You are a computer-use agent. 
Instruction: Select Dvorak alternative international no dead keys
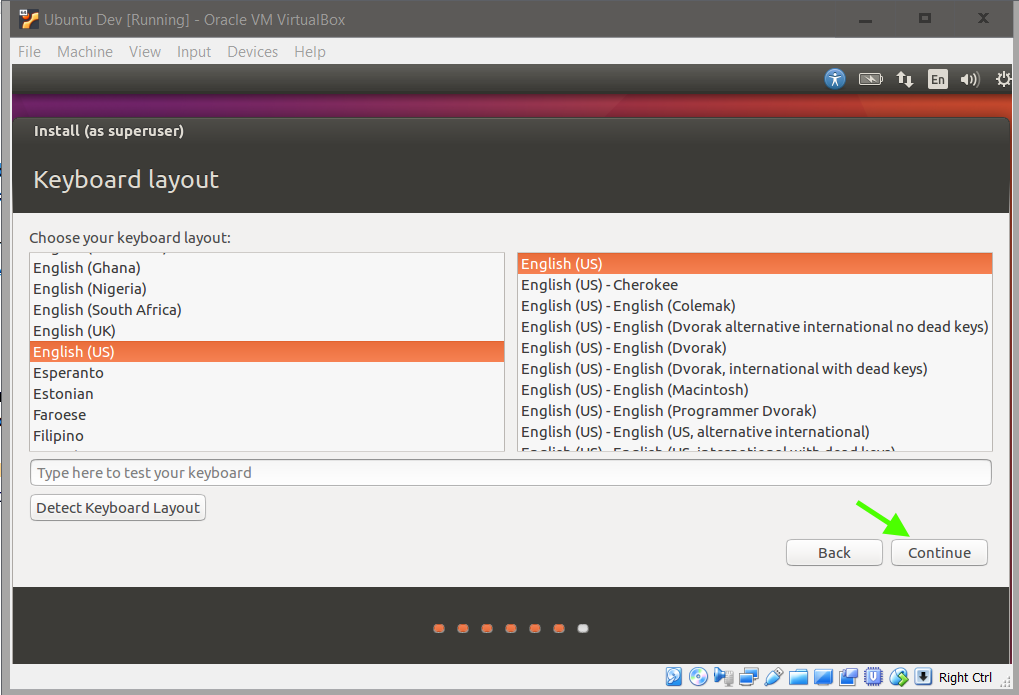point(755,327)
